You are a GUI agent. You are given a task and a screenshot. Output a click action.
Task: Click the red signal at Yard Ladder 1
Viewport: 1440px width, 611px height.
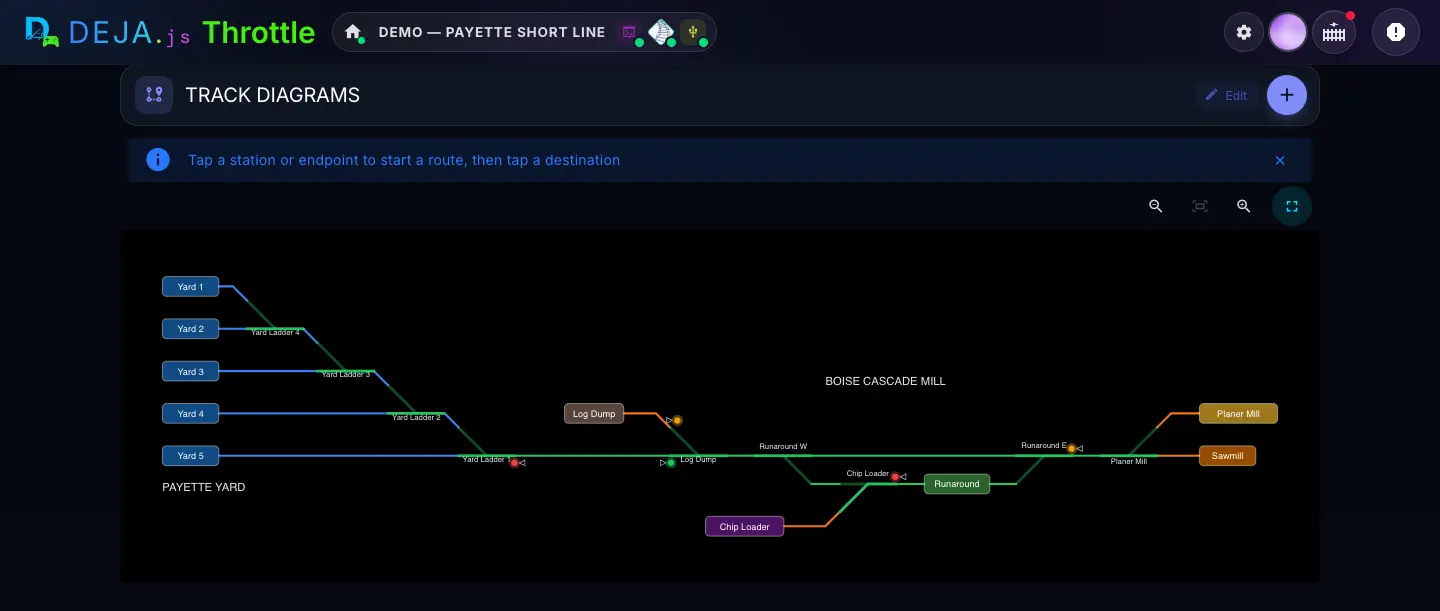pos(515,463)
